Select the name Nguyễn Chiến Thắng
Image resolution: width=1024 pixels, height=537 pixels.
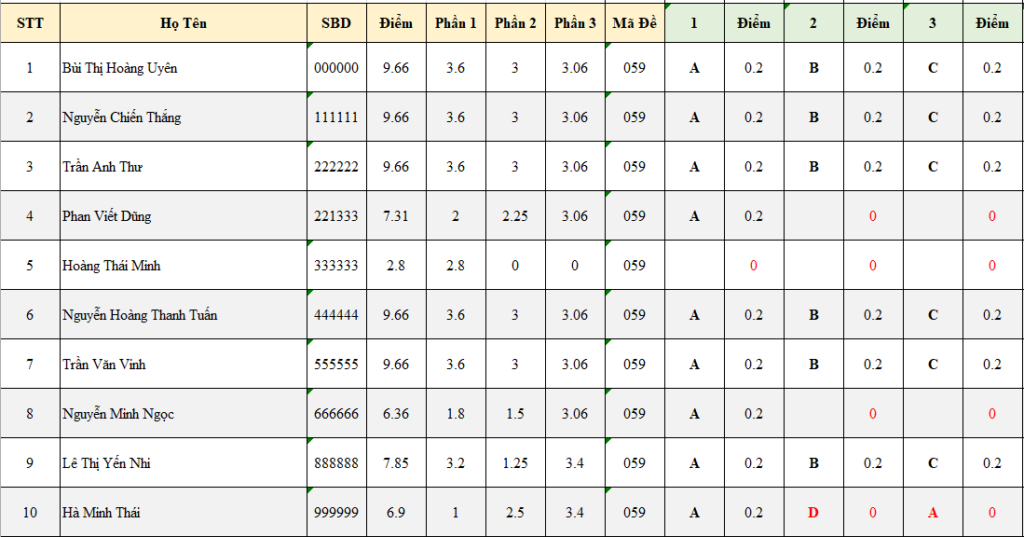click(121, 118)
